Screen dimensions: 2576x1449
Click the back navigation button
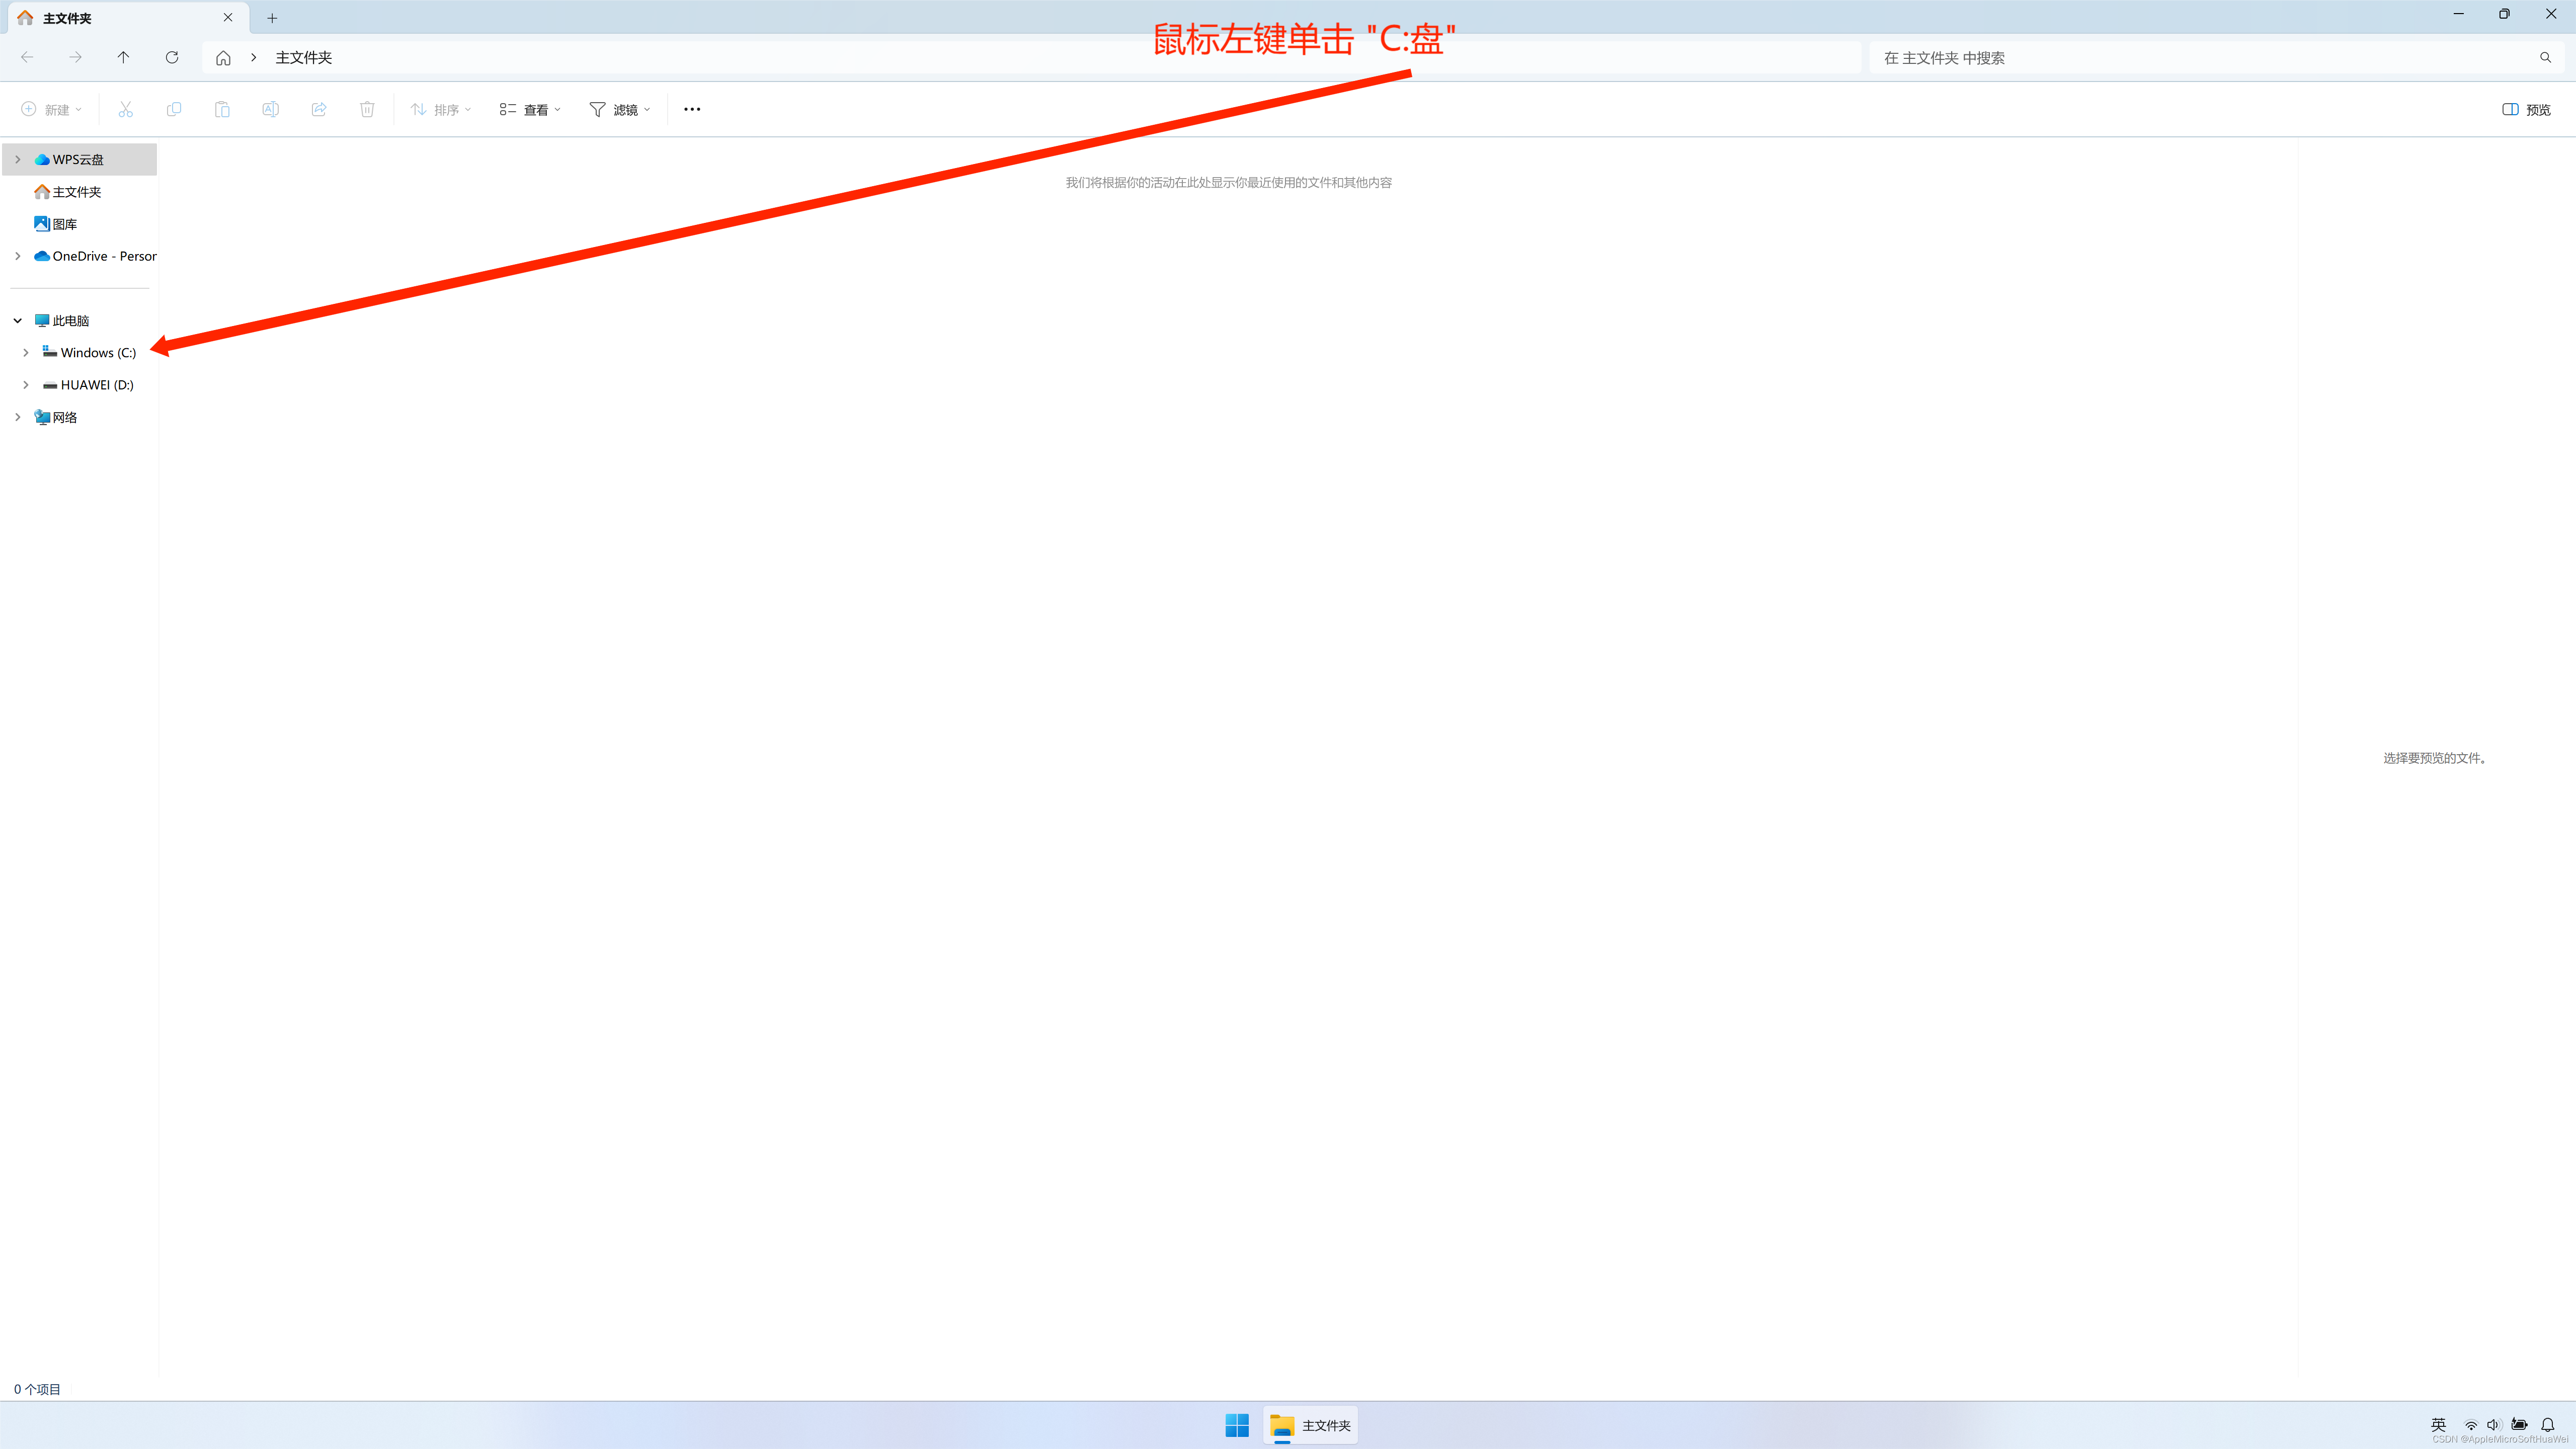point(27,57)
